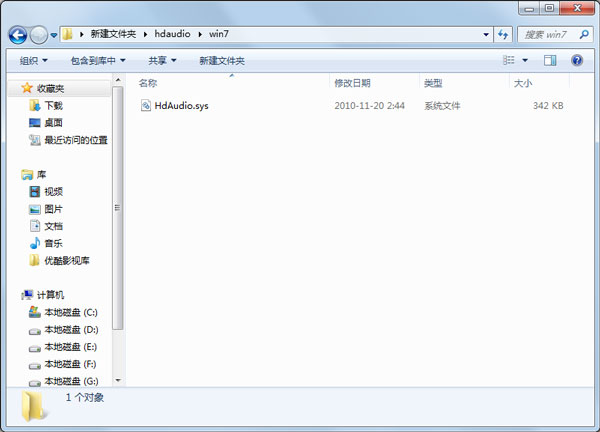The height and width of the screenshot is (432, 600).
Task: Open address bar history dropdown
Action: point(486,34)
